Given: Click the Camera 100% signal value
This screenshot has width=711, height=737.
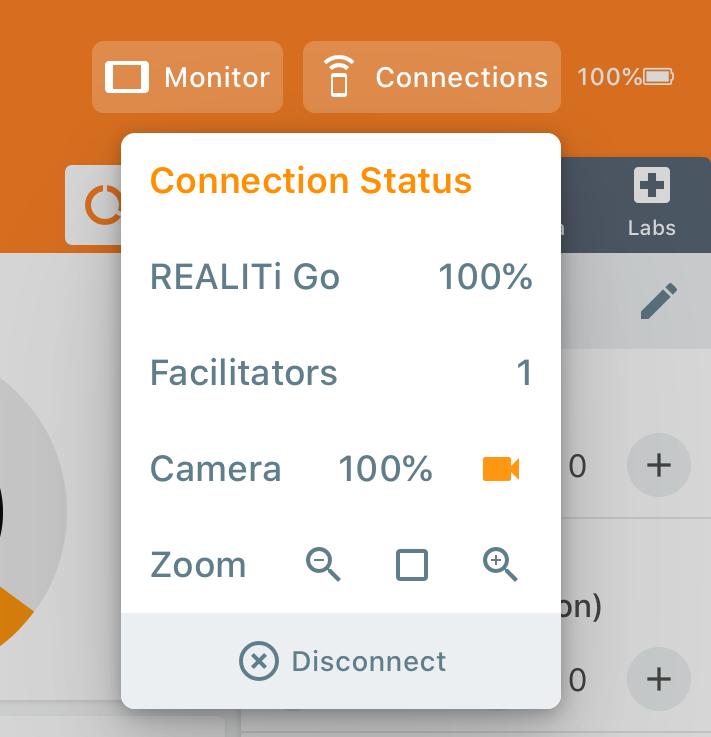Looking at the screenshot, I should tap(385, 469).
